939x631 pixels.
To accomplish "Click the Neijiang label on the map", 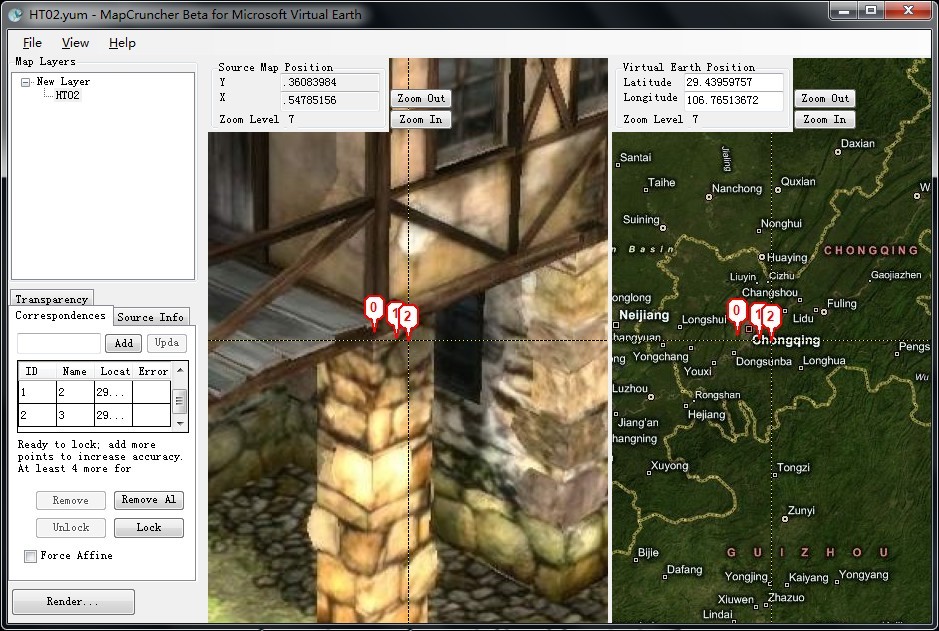I will [644, 315].
